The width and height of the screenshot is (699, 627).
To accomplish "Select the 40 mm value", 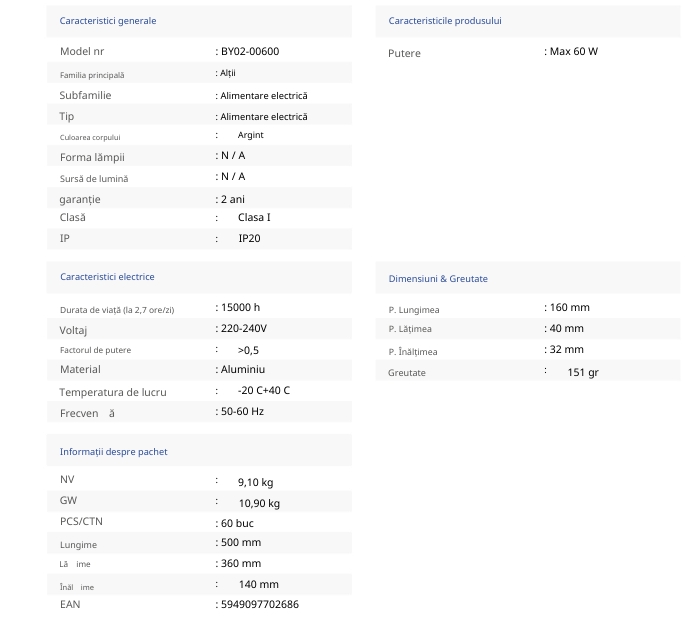I will click(x=567, y=329).
